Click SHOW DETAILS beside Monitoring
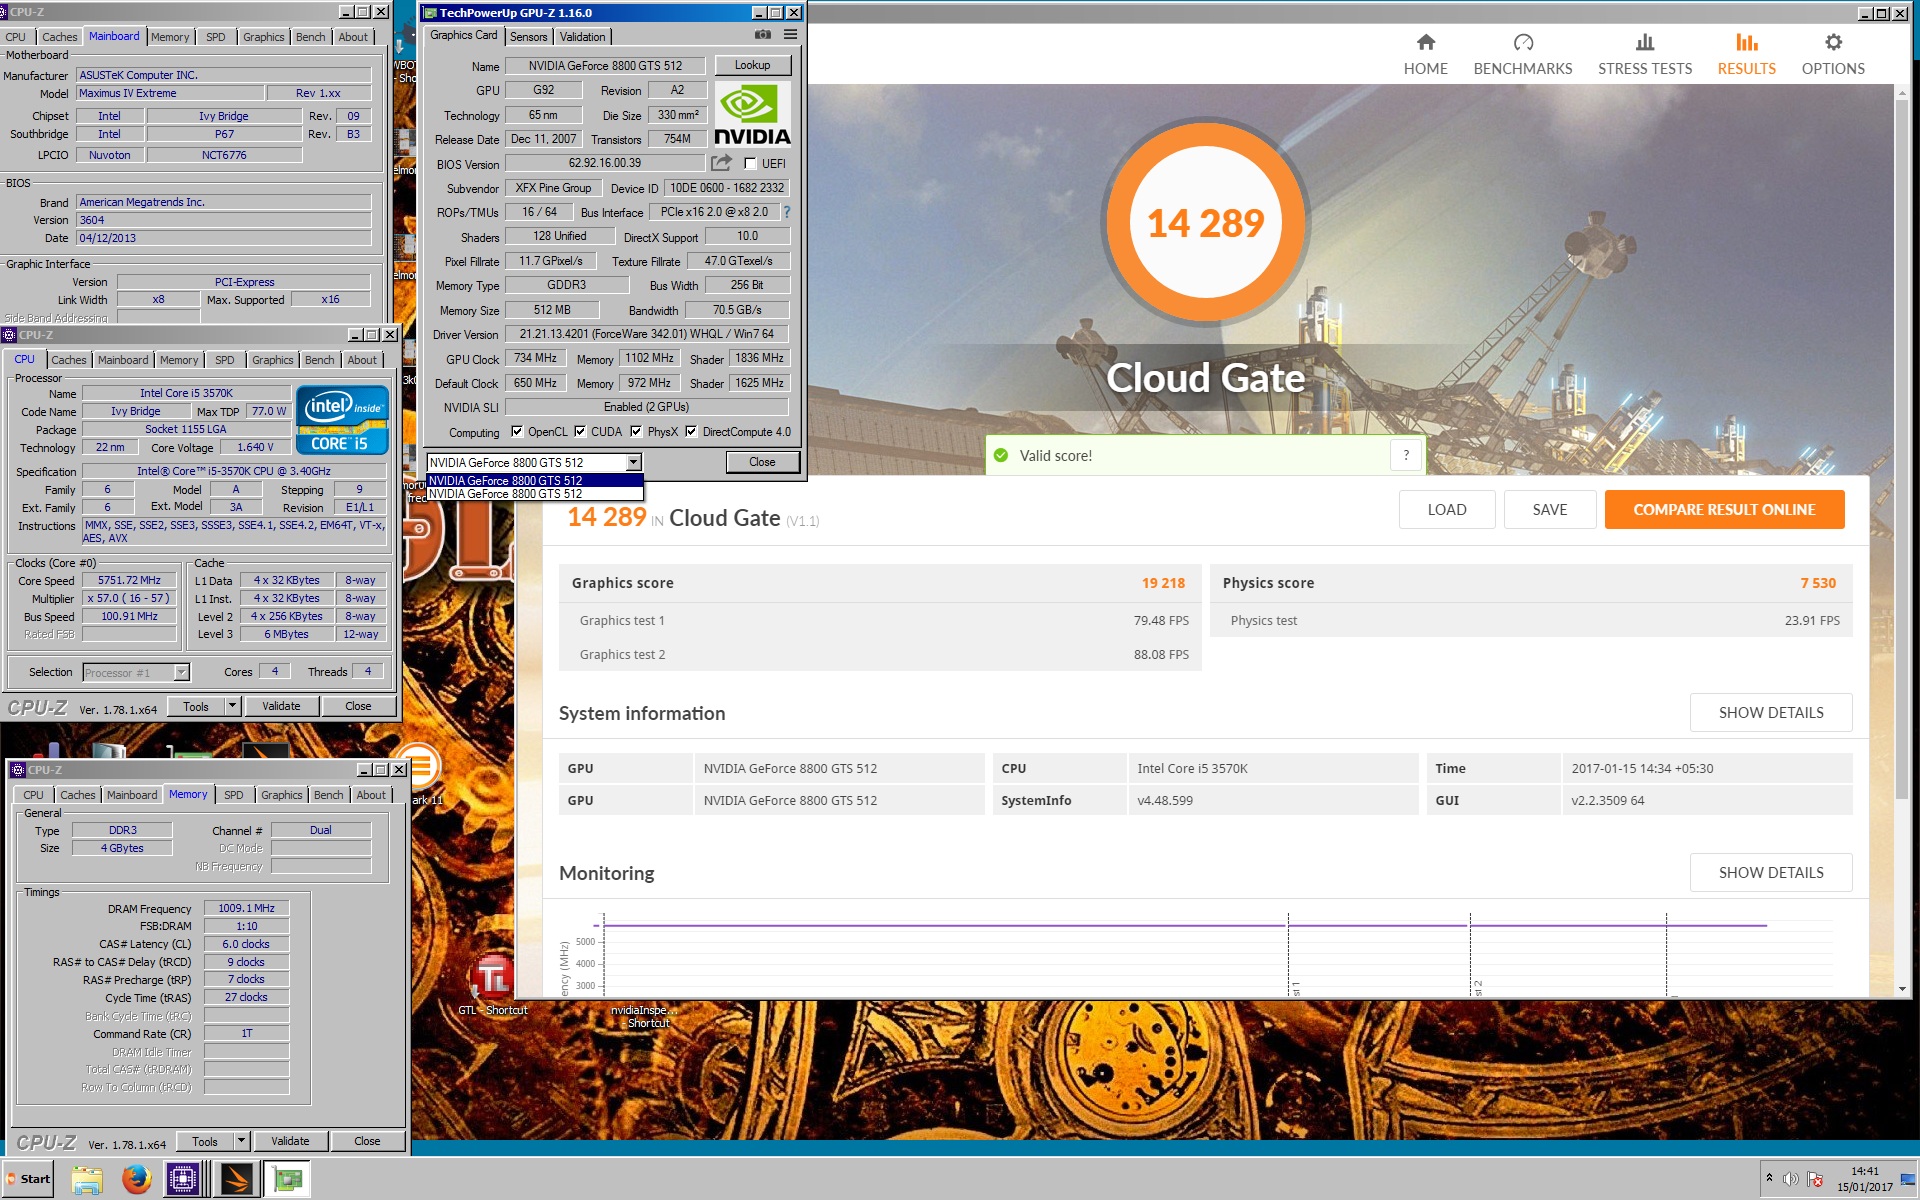Image resolution: width=1920 pixels, height=1200 pixels. click(1771, 872)
